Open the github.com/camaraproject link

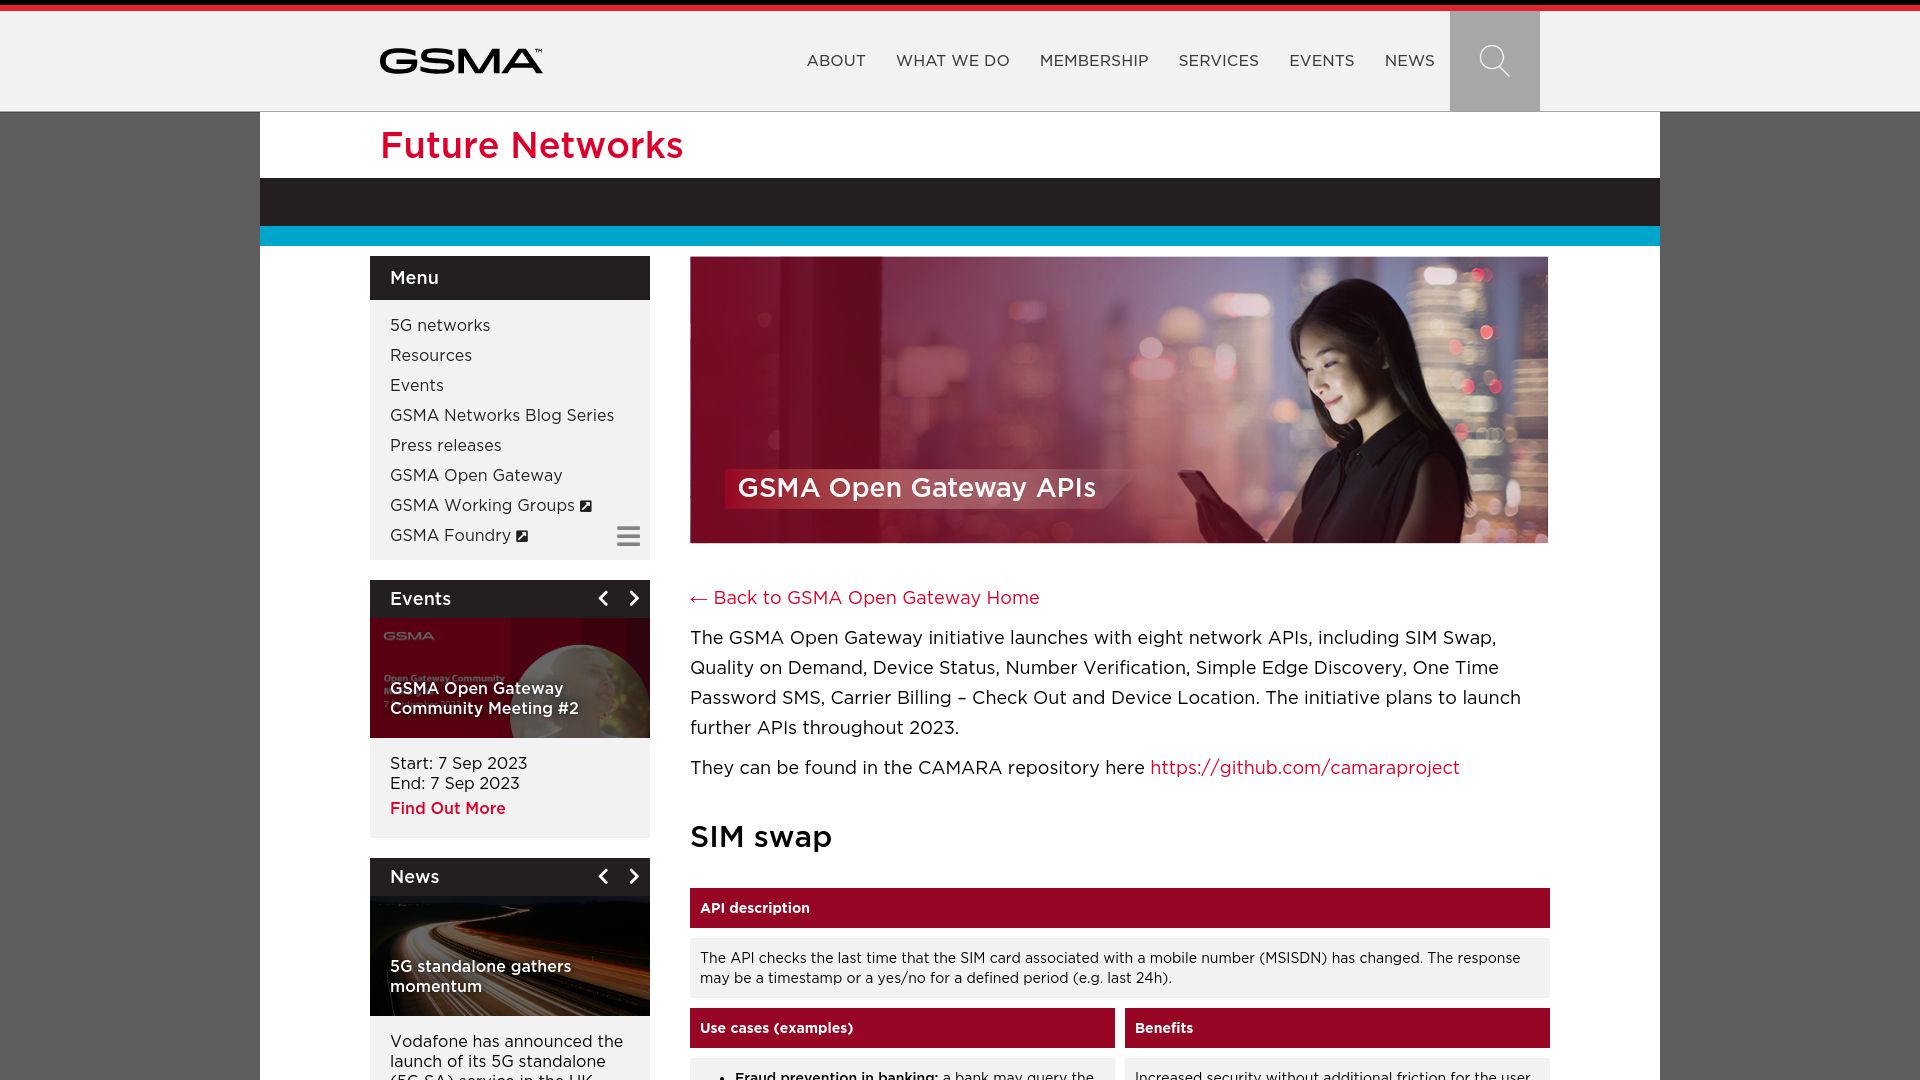point(1305,768)
